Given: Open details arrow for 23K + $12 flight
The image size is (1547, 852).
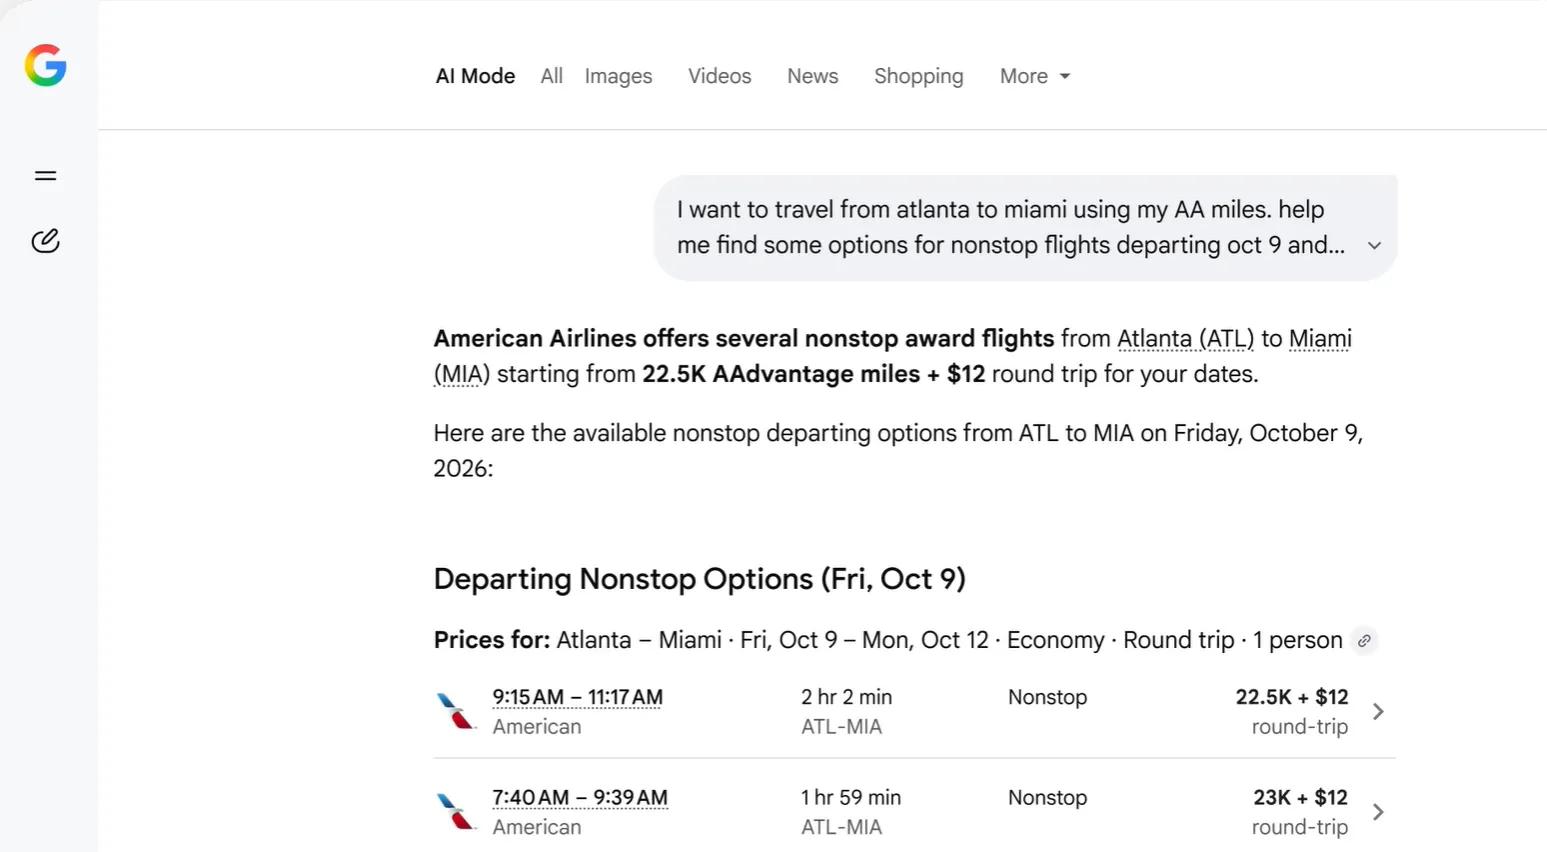Looking at the screenshot, I should click(x=1378, y=811).
